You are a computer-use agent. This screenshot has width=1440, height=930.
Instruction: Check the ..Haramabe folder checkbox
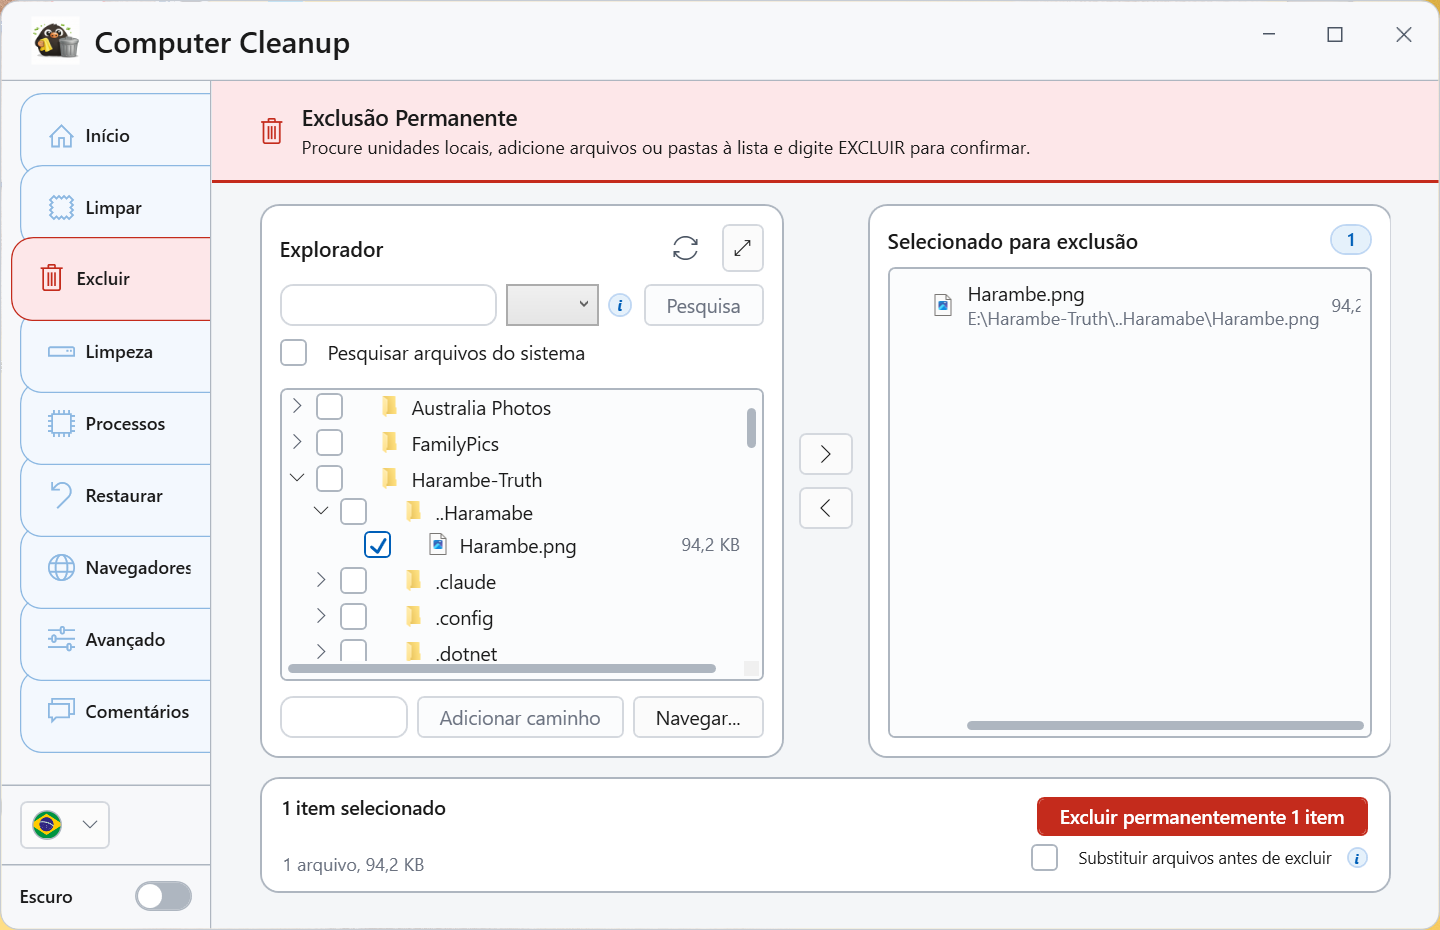pos(354,512)
